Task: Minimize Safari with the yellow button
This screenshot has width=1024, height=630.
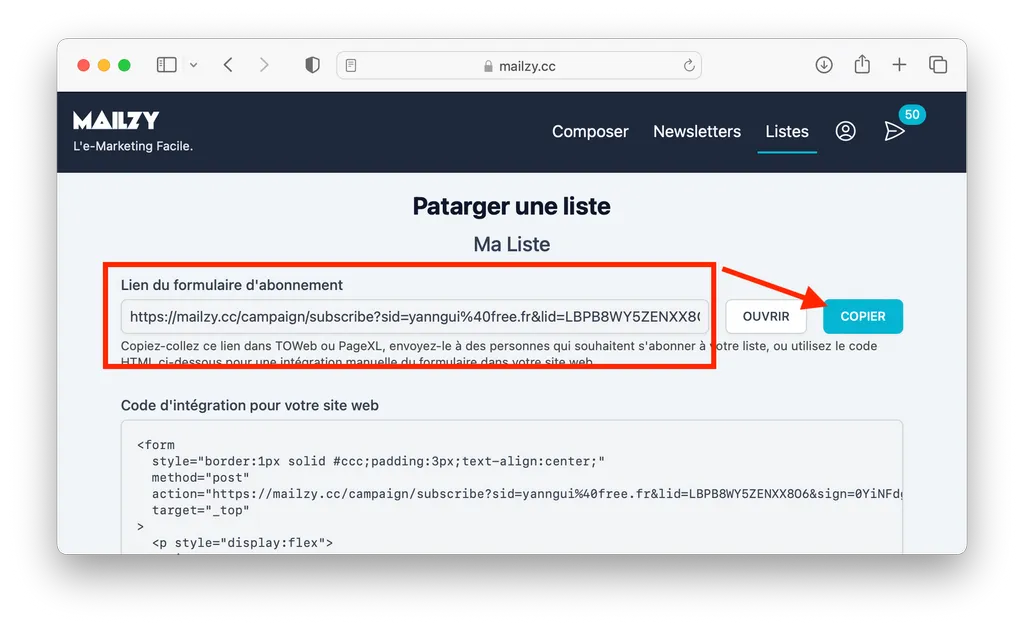Action: pos(104,65)
